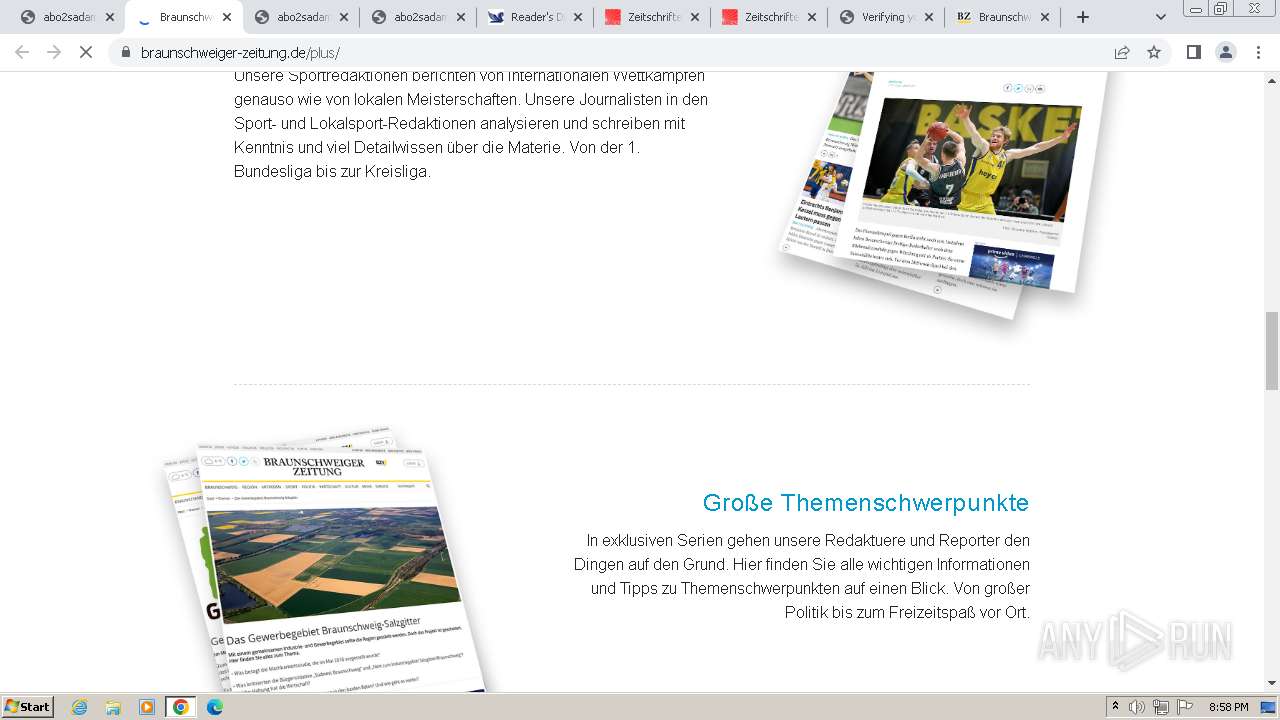Viewport: 1280px width, 720px height.
Task: Click the system clock 8:58 PM
Action: tap(1228, 707)
